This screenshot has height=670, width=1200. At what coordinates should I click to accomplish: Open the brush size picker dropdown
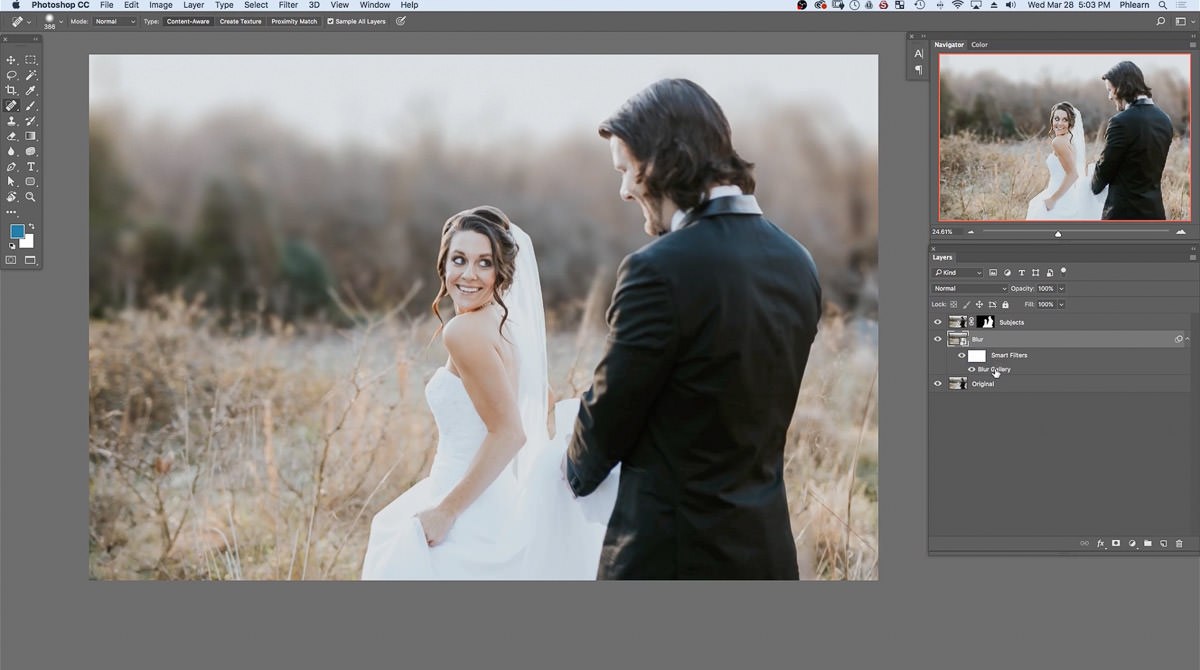tap(60, 21)
